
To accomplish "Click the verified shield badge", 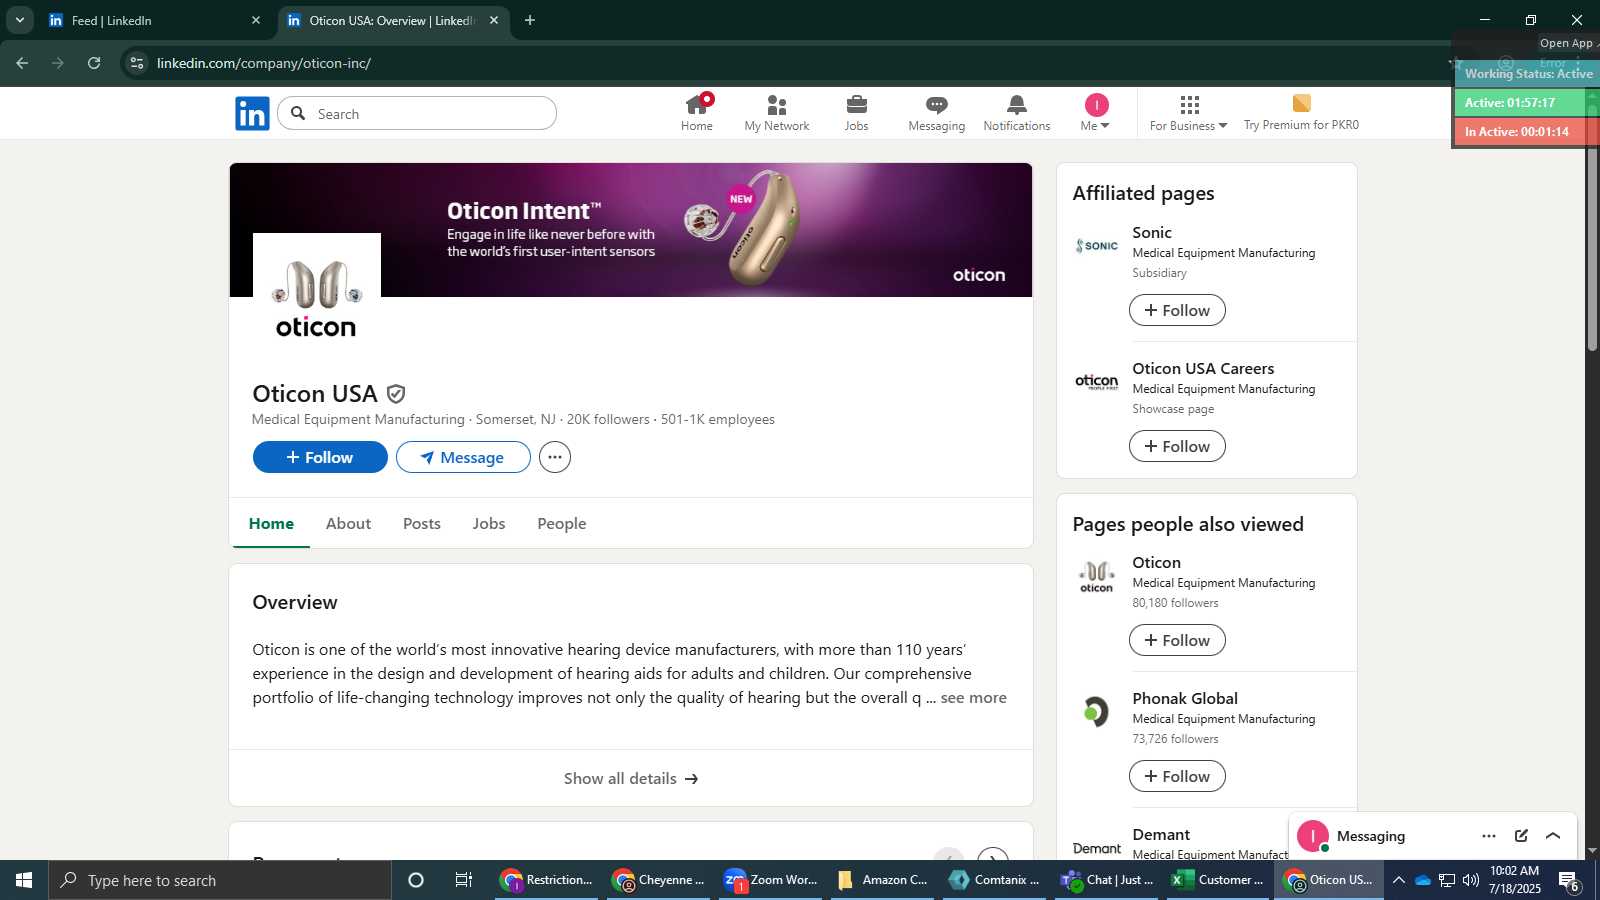I will pyautogui.click(x=396, y=394).
